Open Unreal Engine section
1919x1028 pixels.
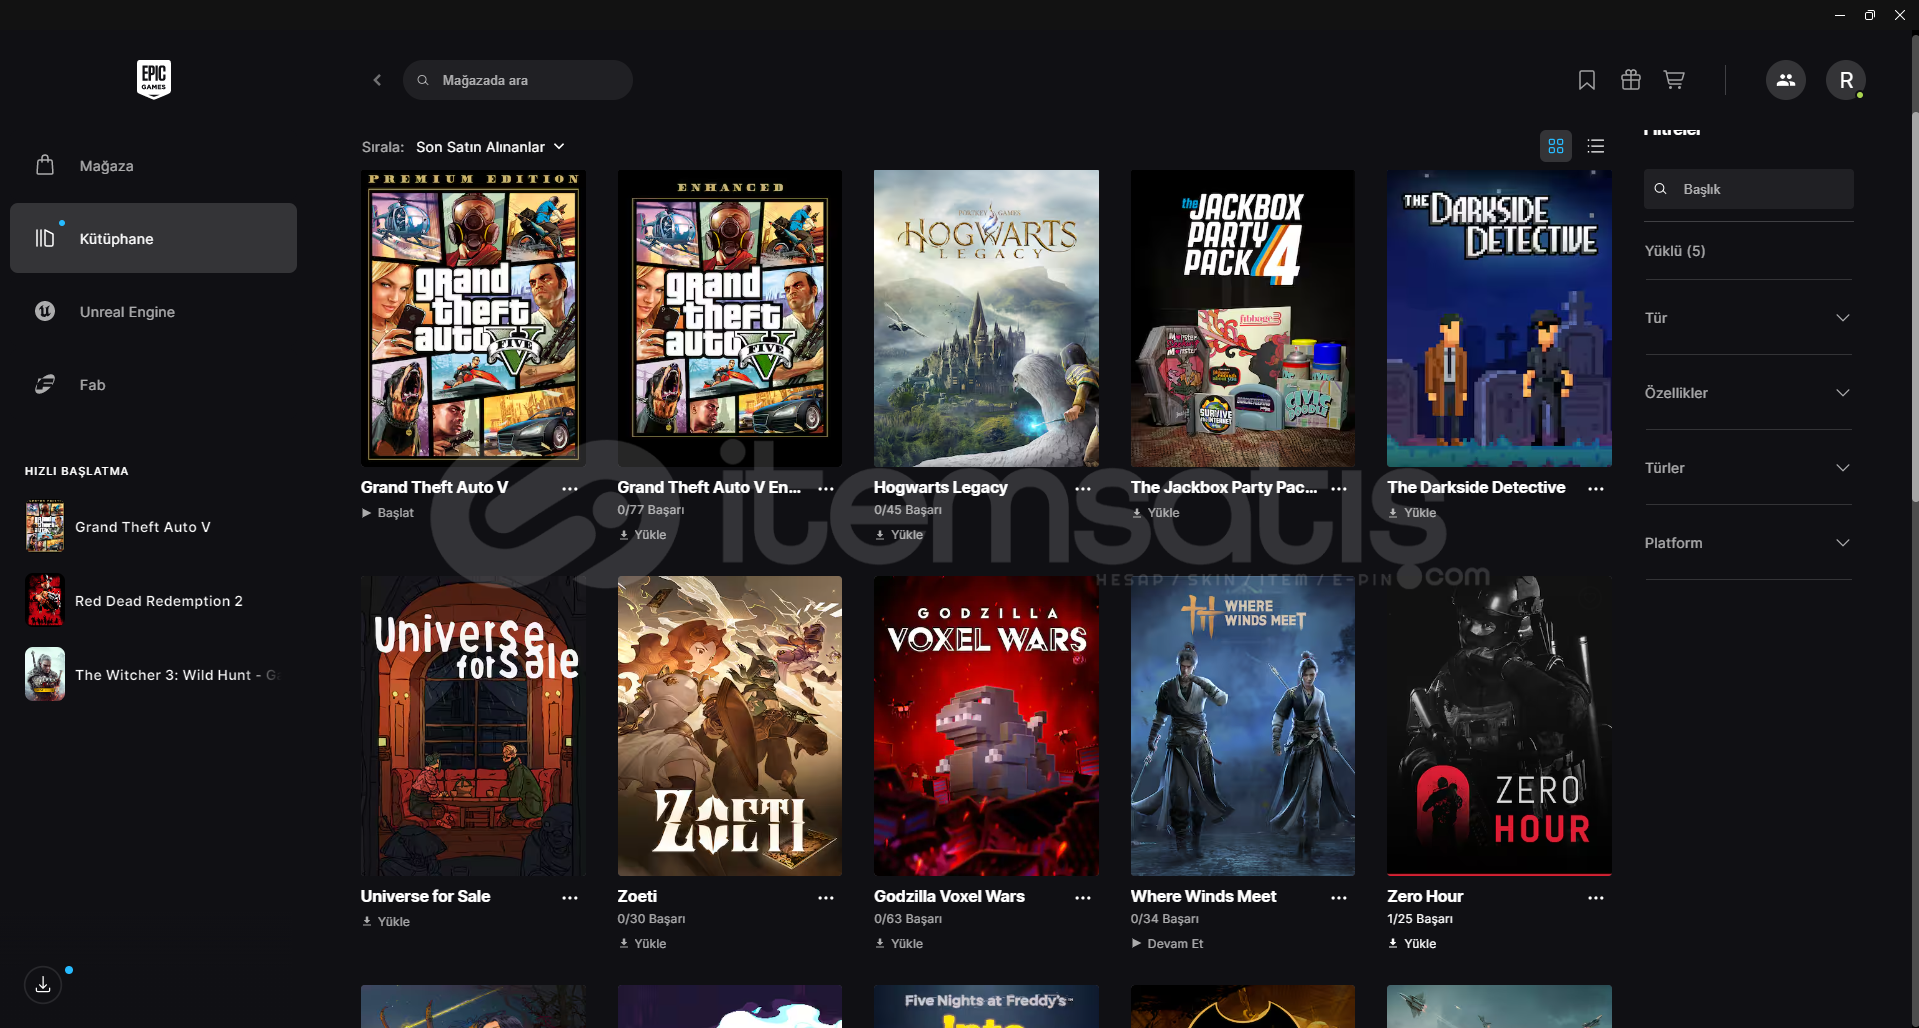pyautogui.click(x=153, y=312)
